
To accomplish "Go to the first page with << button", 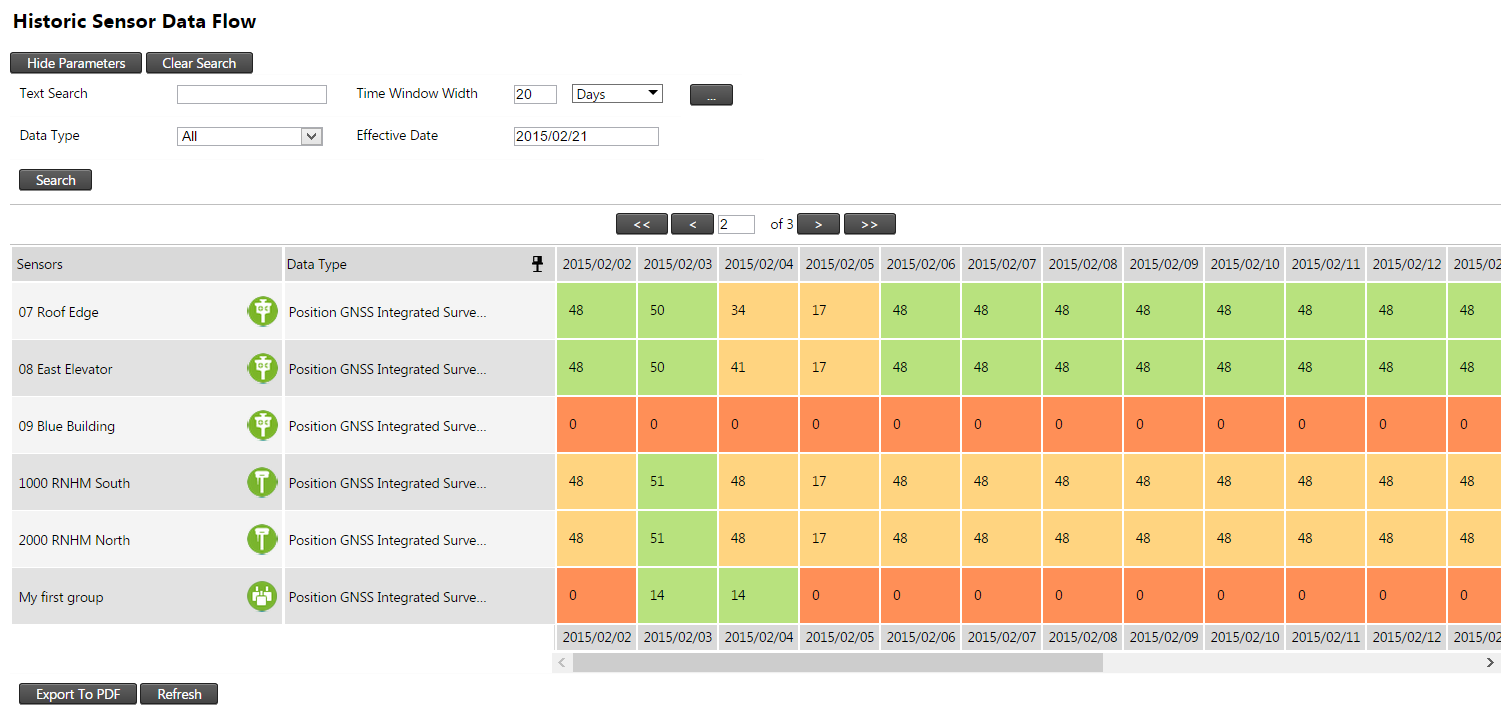I will 641,224.
